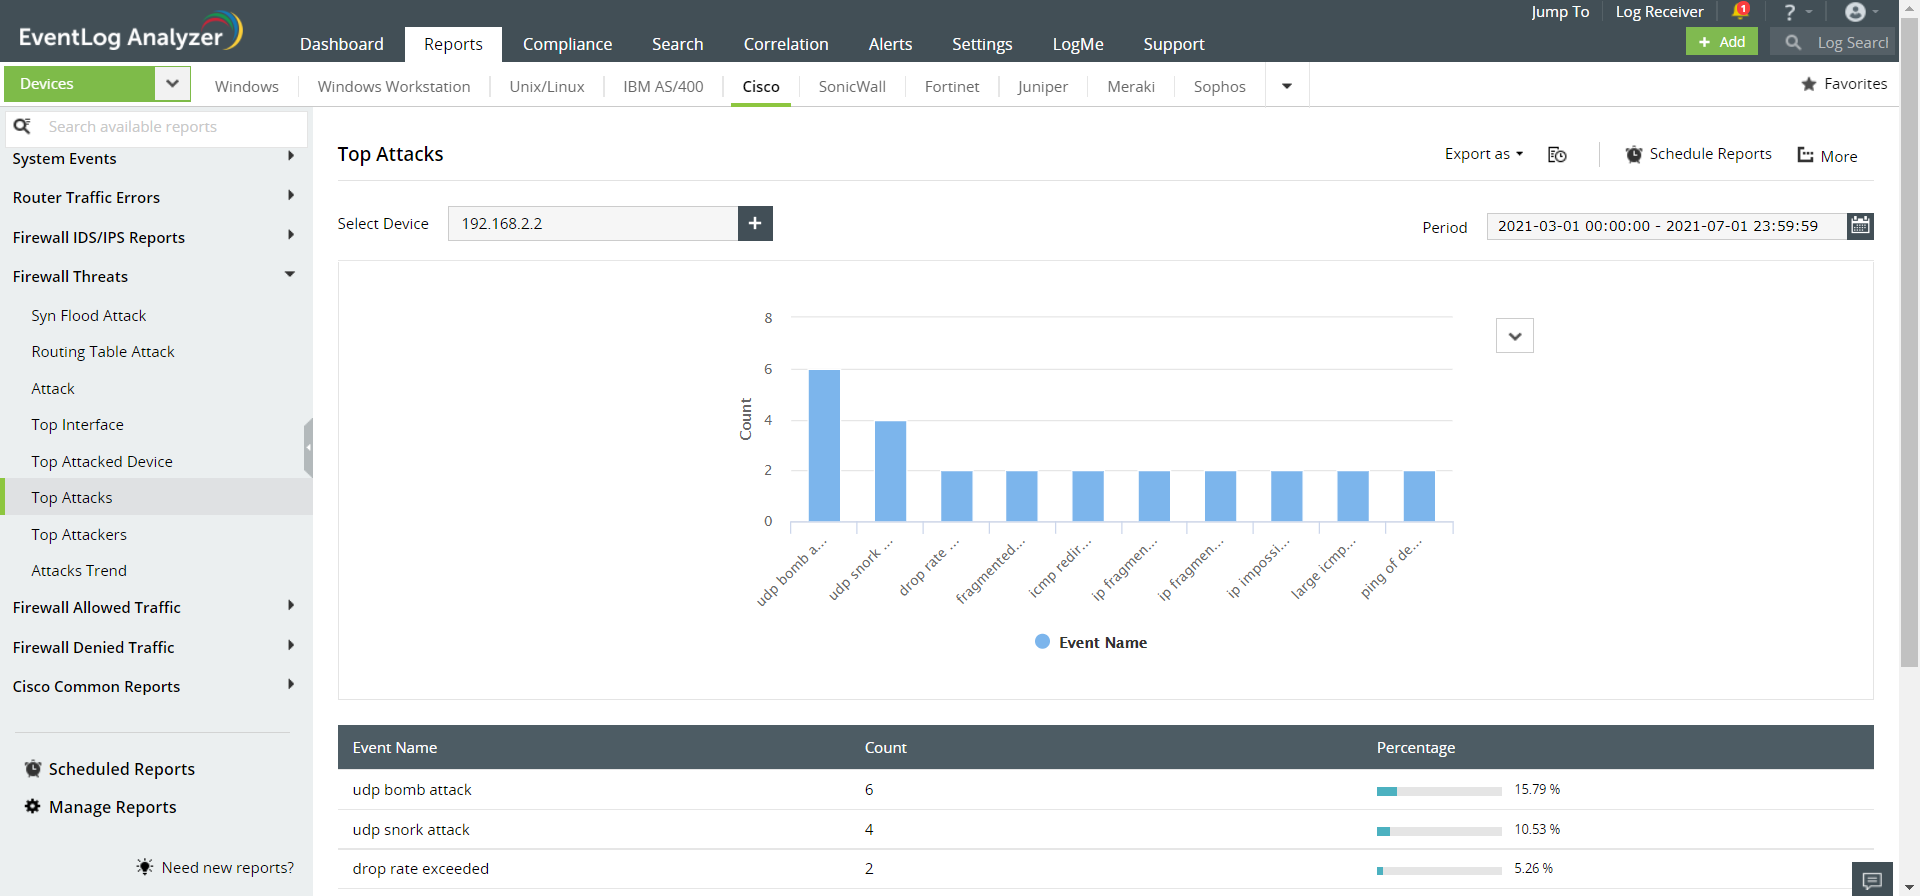
Task: Switch to the Compliance tab
Action: tap(567, 44)
